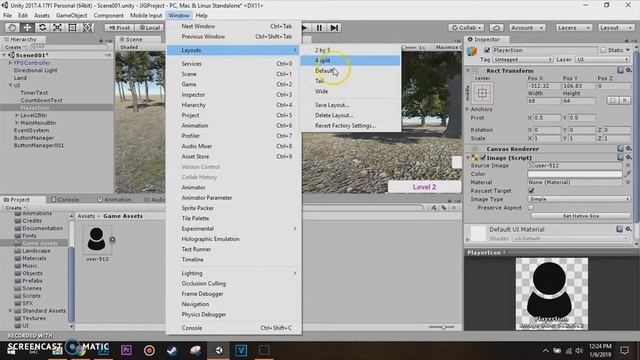Open the cloud services icon
Screen dimensions: 640x360
[496, 28]
